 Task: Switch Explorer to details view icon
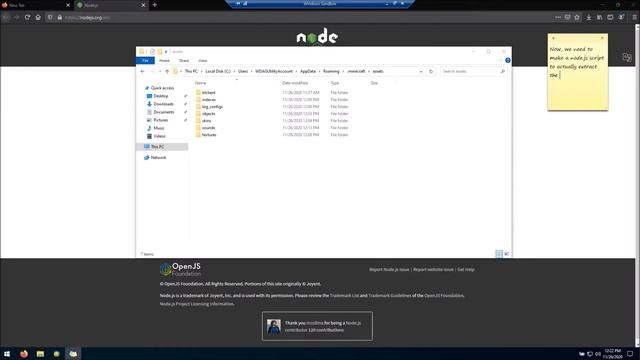[x=499, y=254]
